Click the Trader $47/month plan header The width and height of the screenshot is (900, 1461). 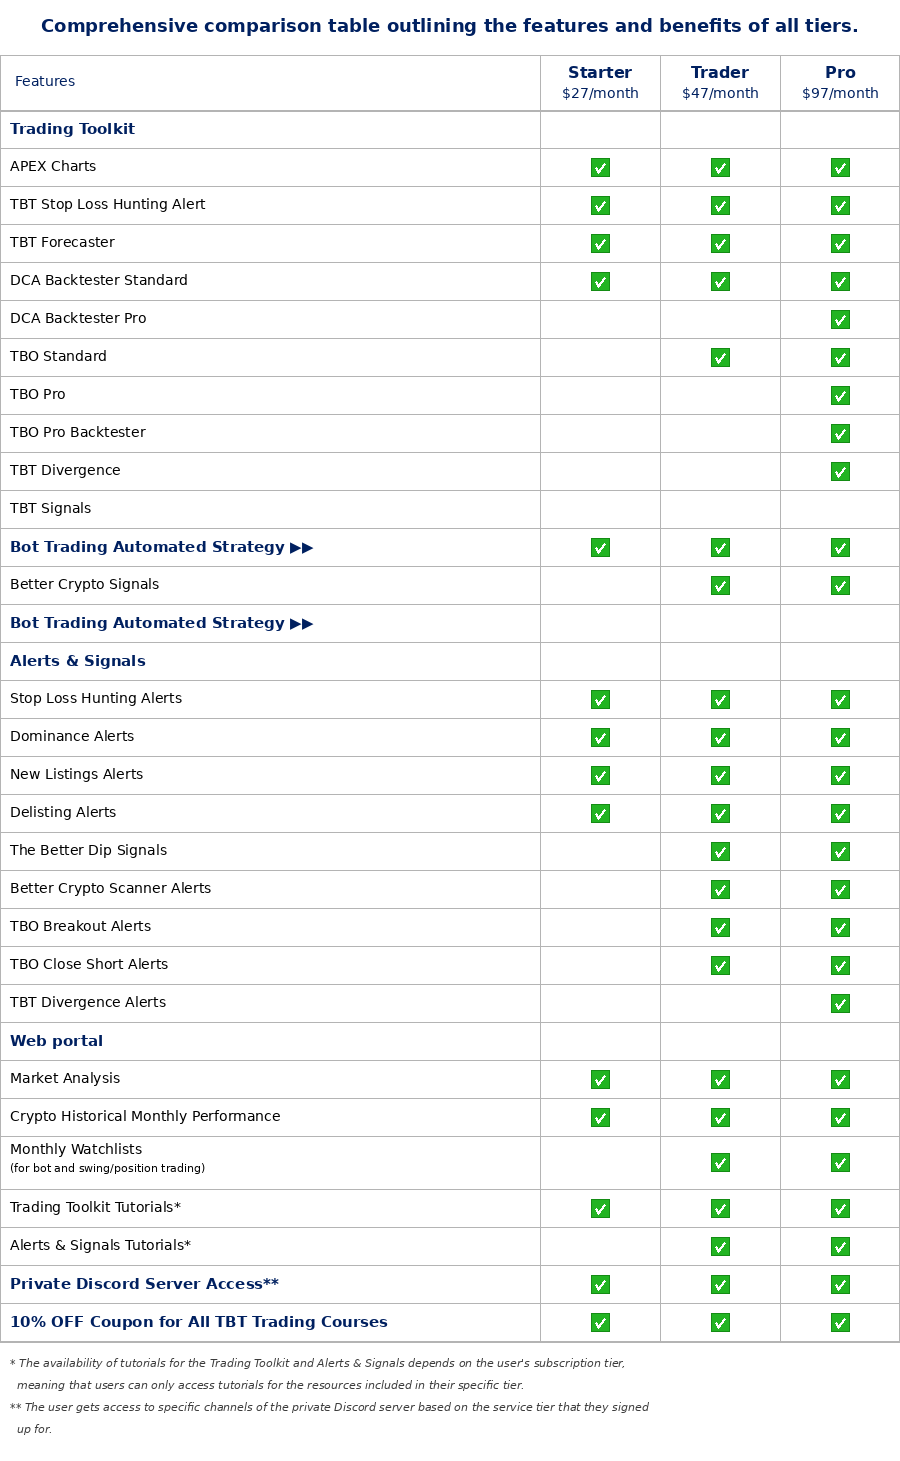[720, 82]
